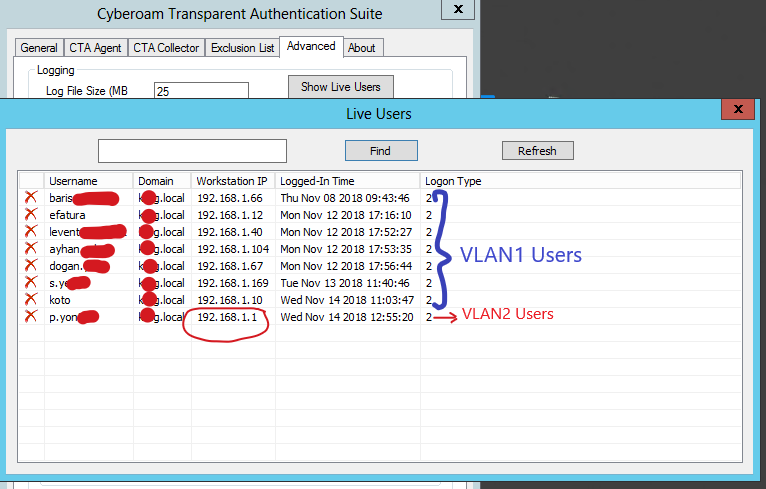Focus the live users search field
Image resolution: width=766 pixels, height=489 pixels.
pyautogui.click(x=192, y=151)
